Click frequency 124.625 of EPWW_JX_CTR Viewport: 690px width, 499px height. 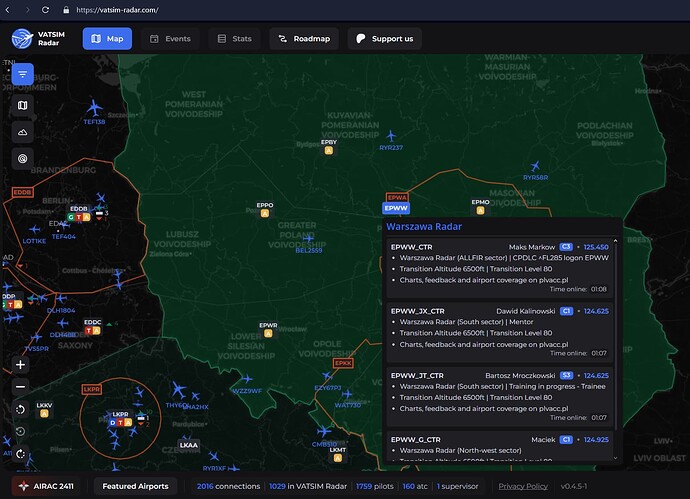click(596, 311)
